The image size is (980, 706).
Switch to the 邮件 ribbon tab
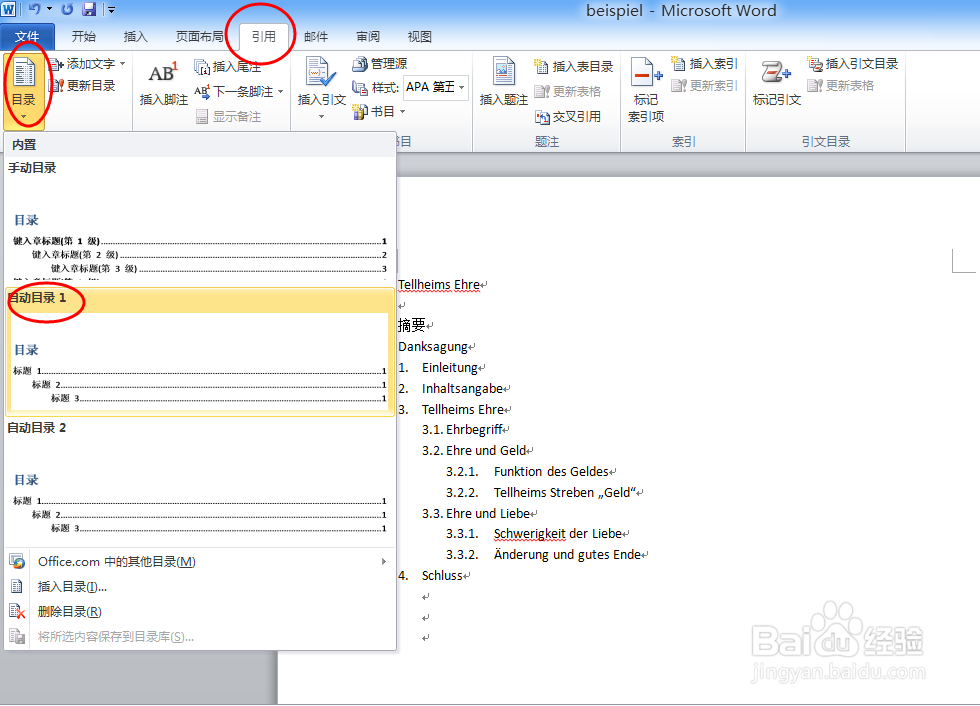316,35
